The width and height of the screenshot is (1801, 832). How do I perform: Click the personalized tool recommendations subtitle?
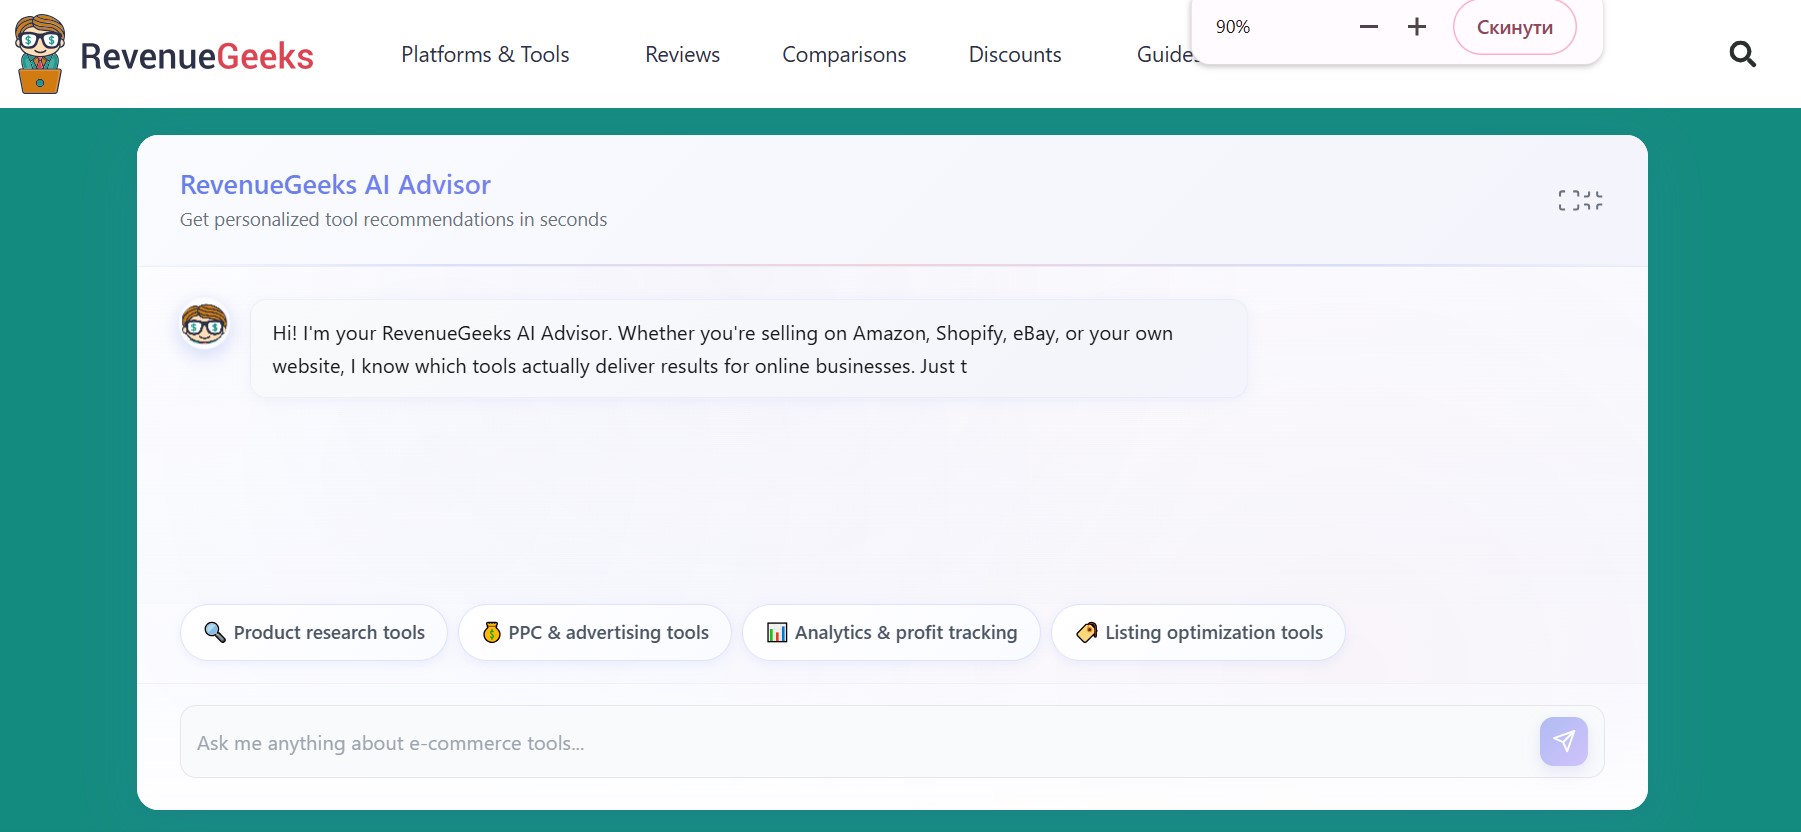393,219
